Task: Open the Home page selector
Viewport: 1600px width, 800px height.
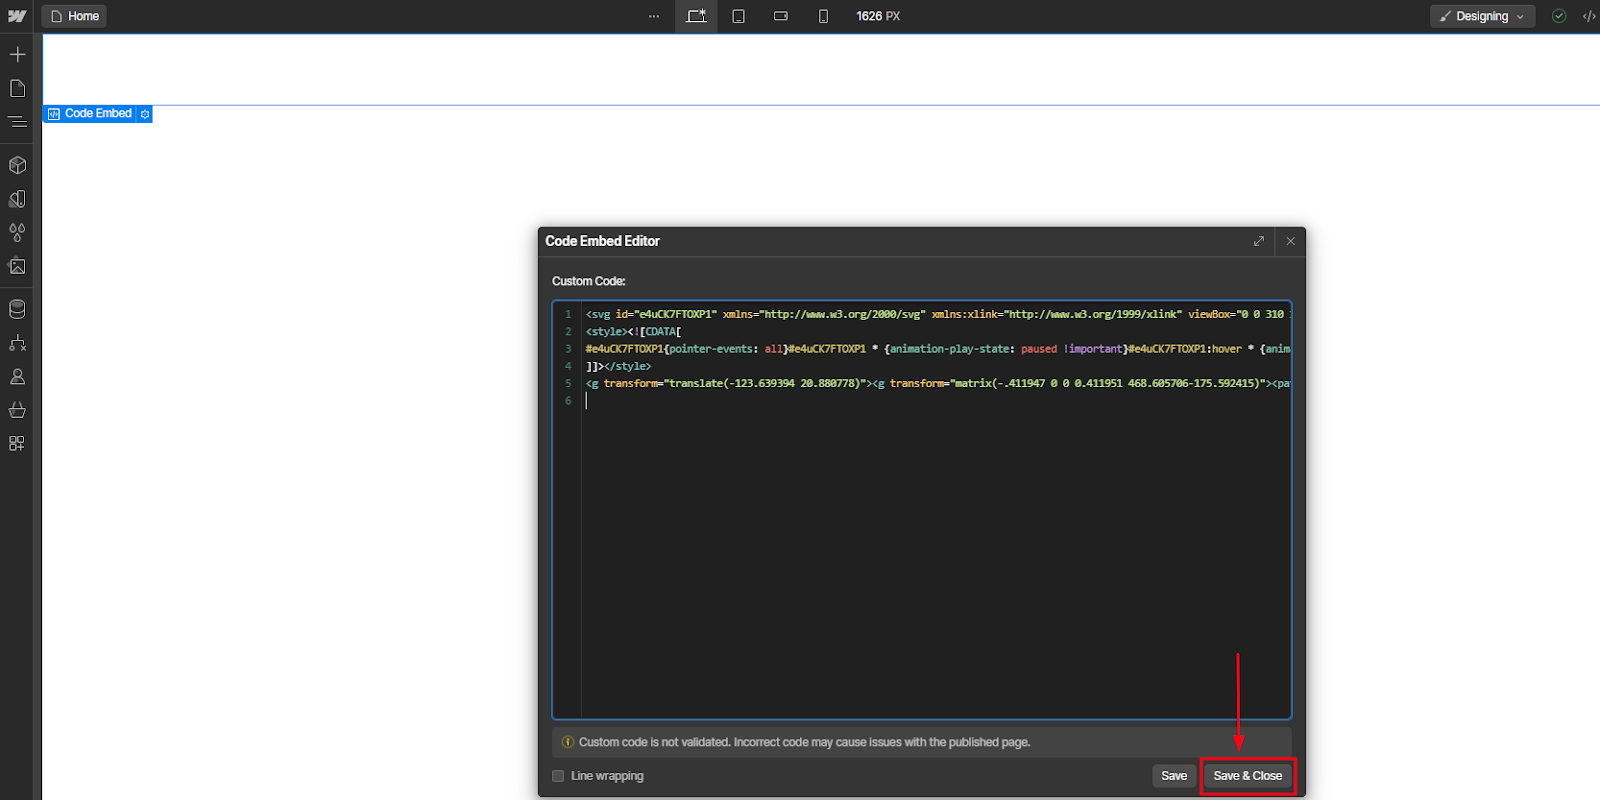Action: point(75,16)
